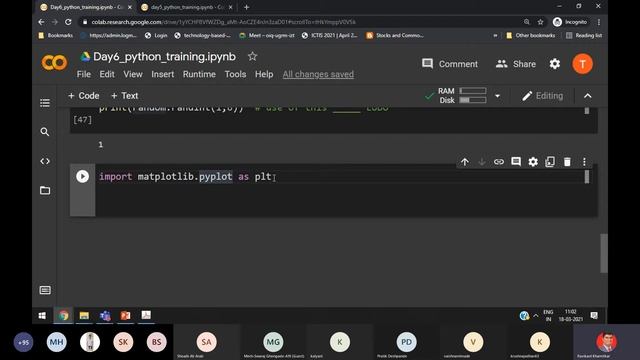Open the Windows notification center

click(594, 316)
